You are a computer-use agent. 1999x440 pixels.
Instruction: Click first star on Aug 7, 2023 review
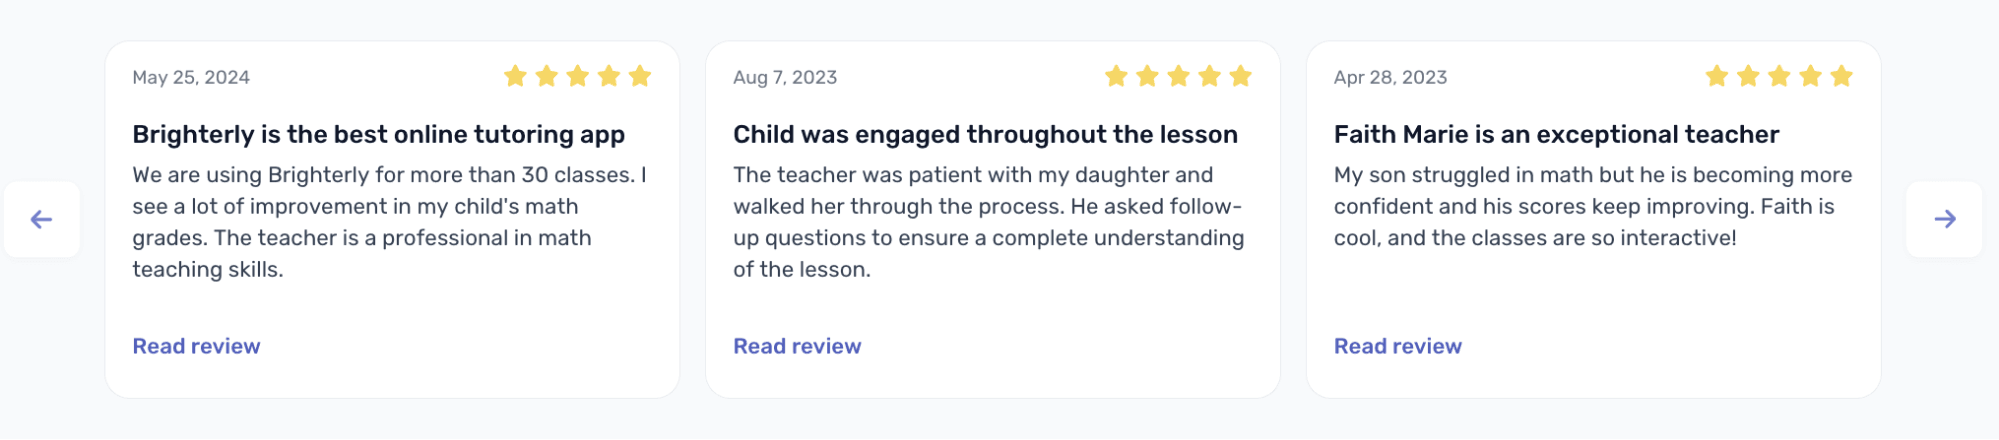tap(1116, 76)
